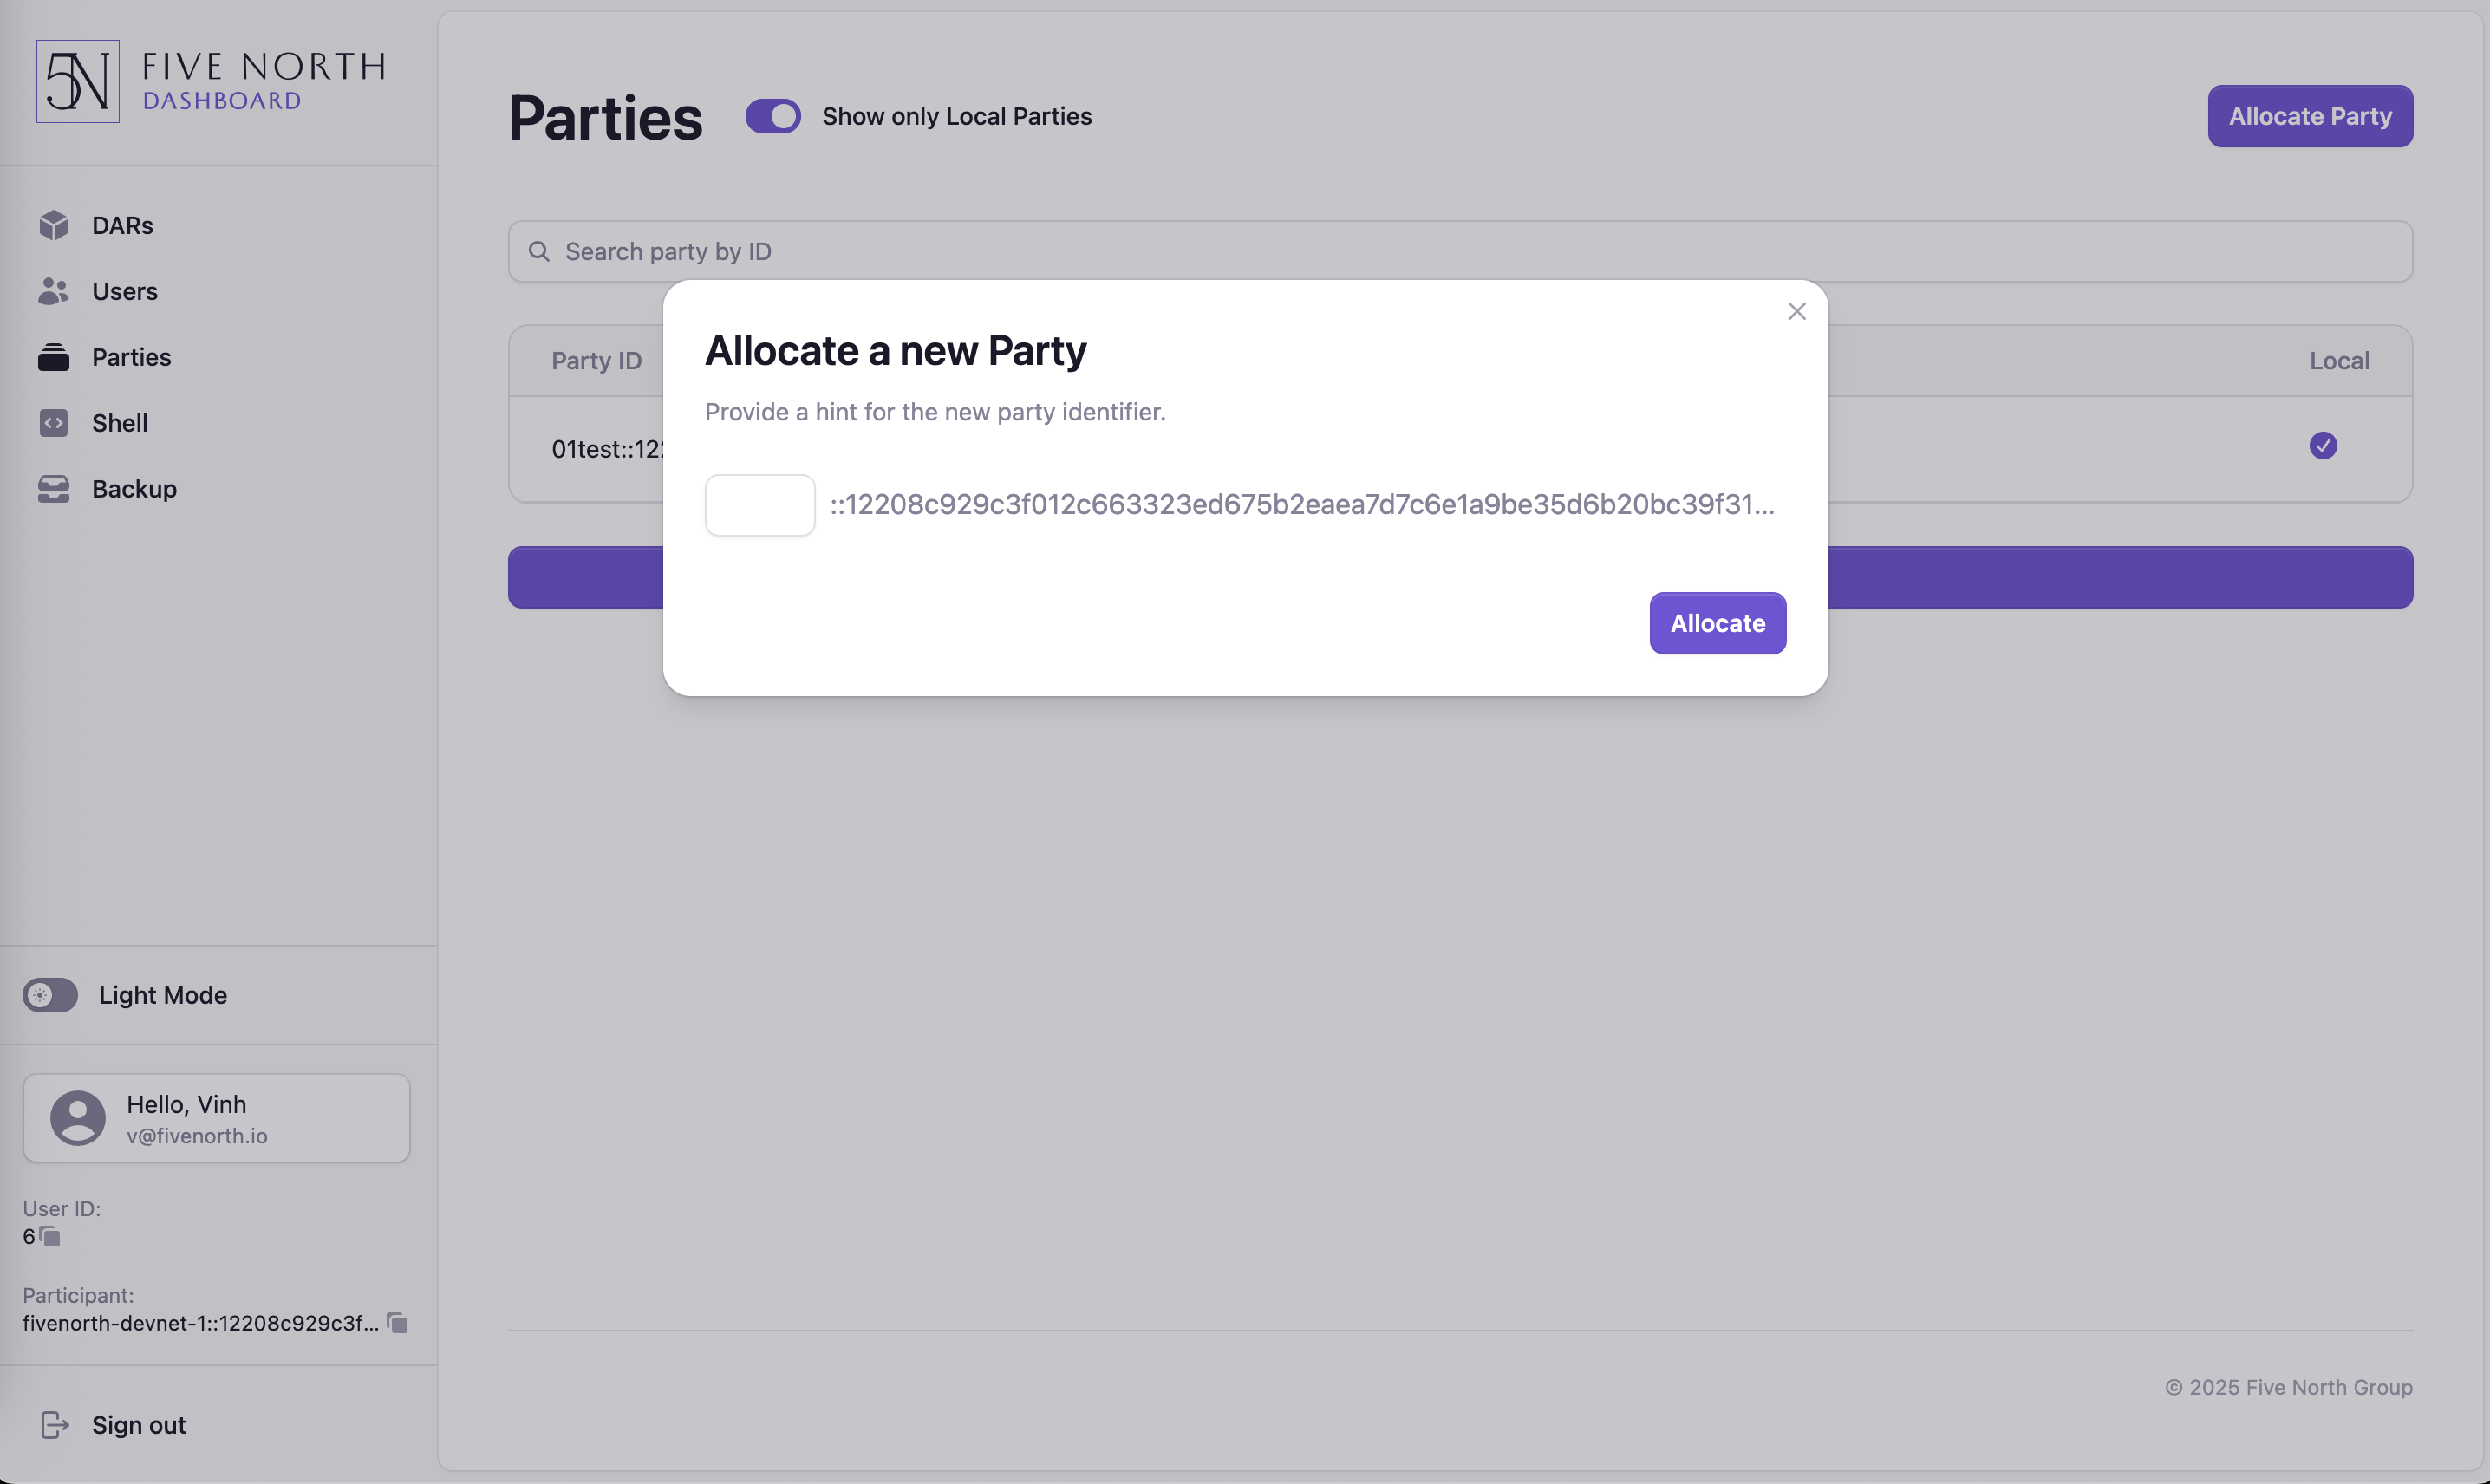The image size is (2490, 1484).
Task: Focus the party hint input field
Action: coord(760,505)
